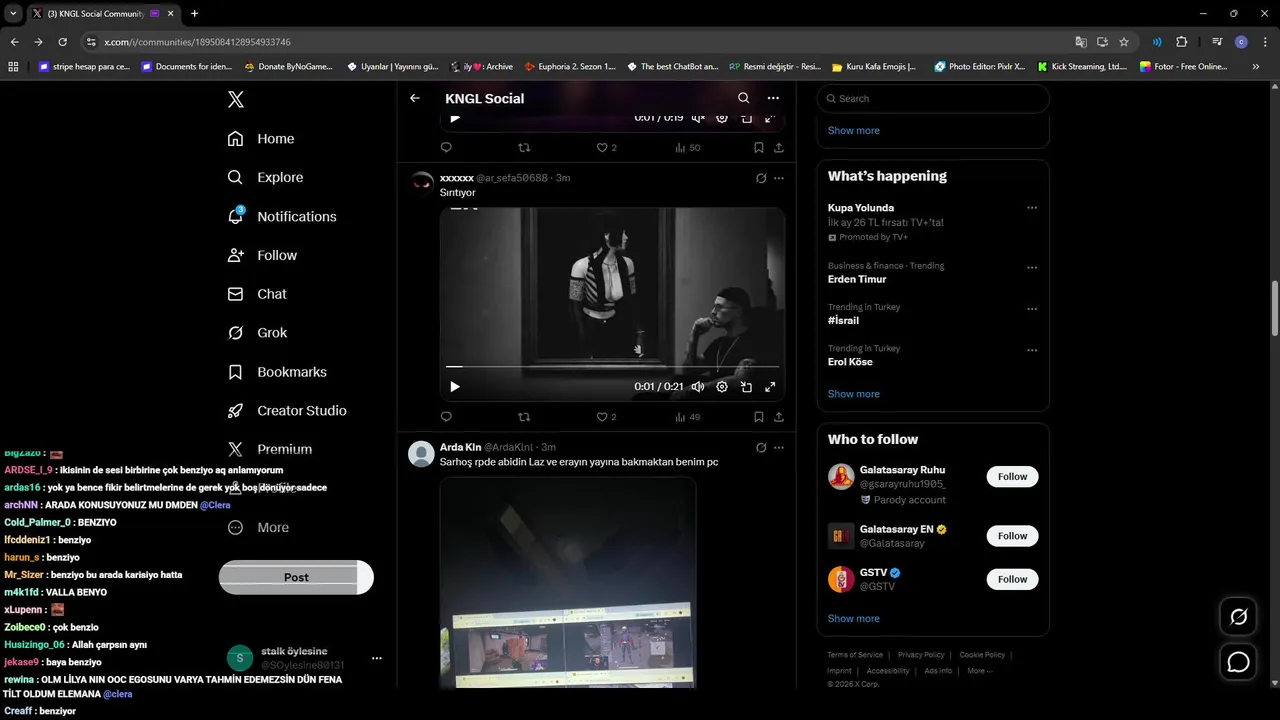
Task: Click the sidebar Post button
Action: click(296, 577)
